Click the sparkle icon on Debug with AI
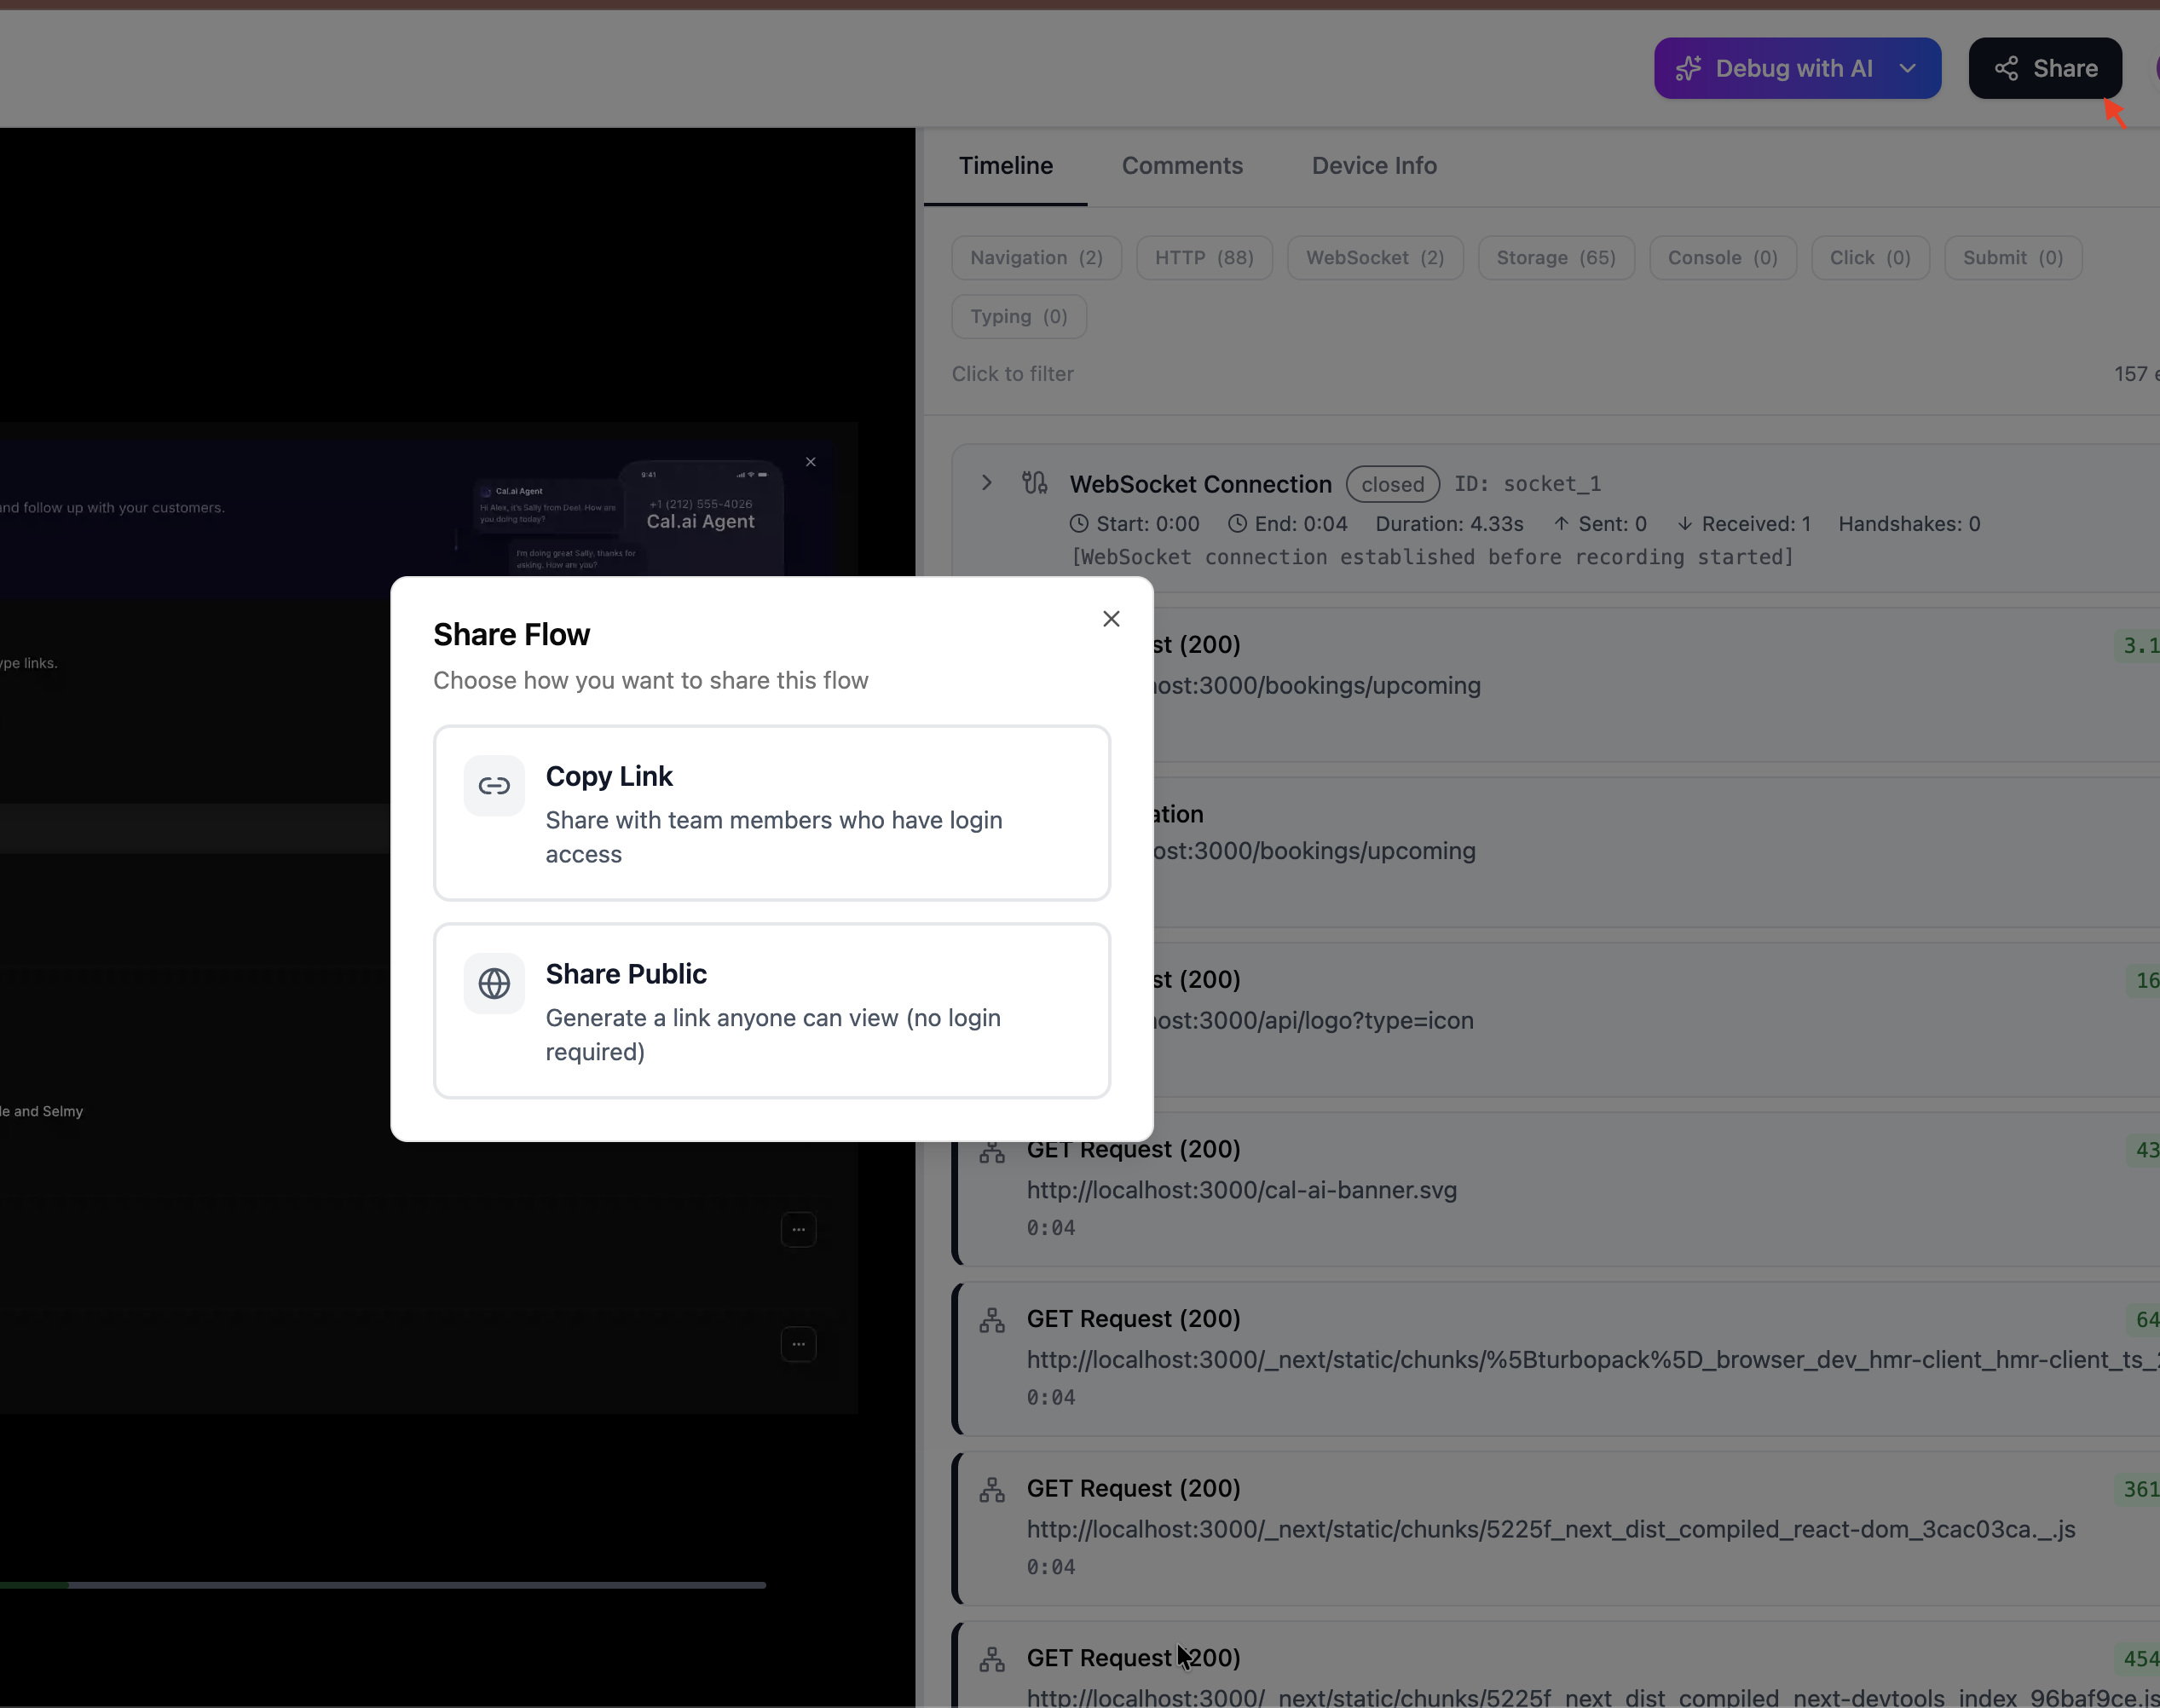 pos(1689,68)
